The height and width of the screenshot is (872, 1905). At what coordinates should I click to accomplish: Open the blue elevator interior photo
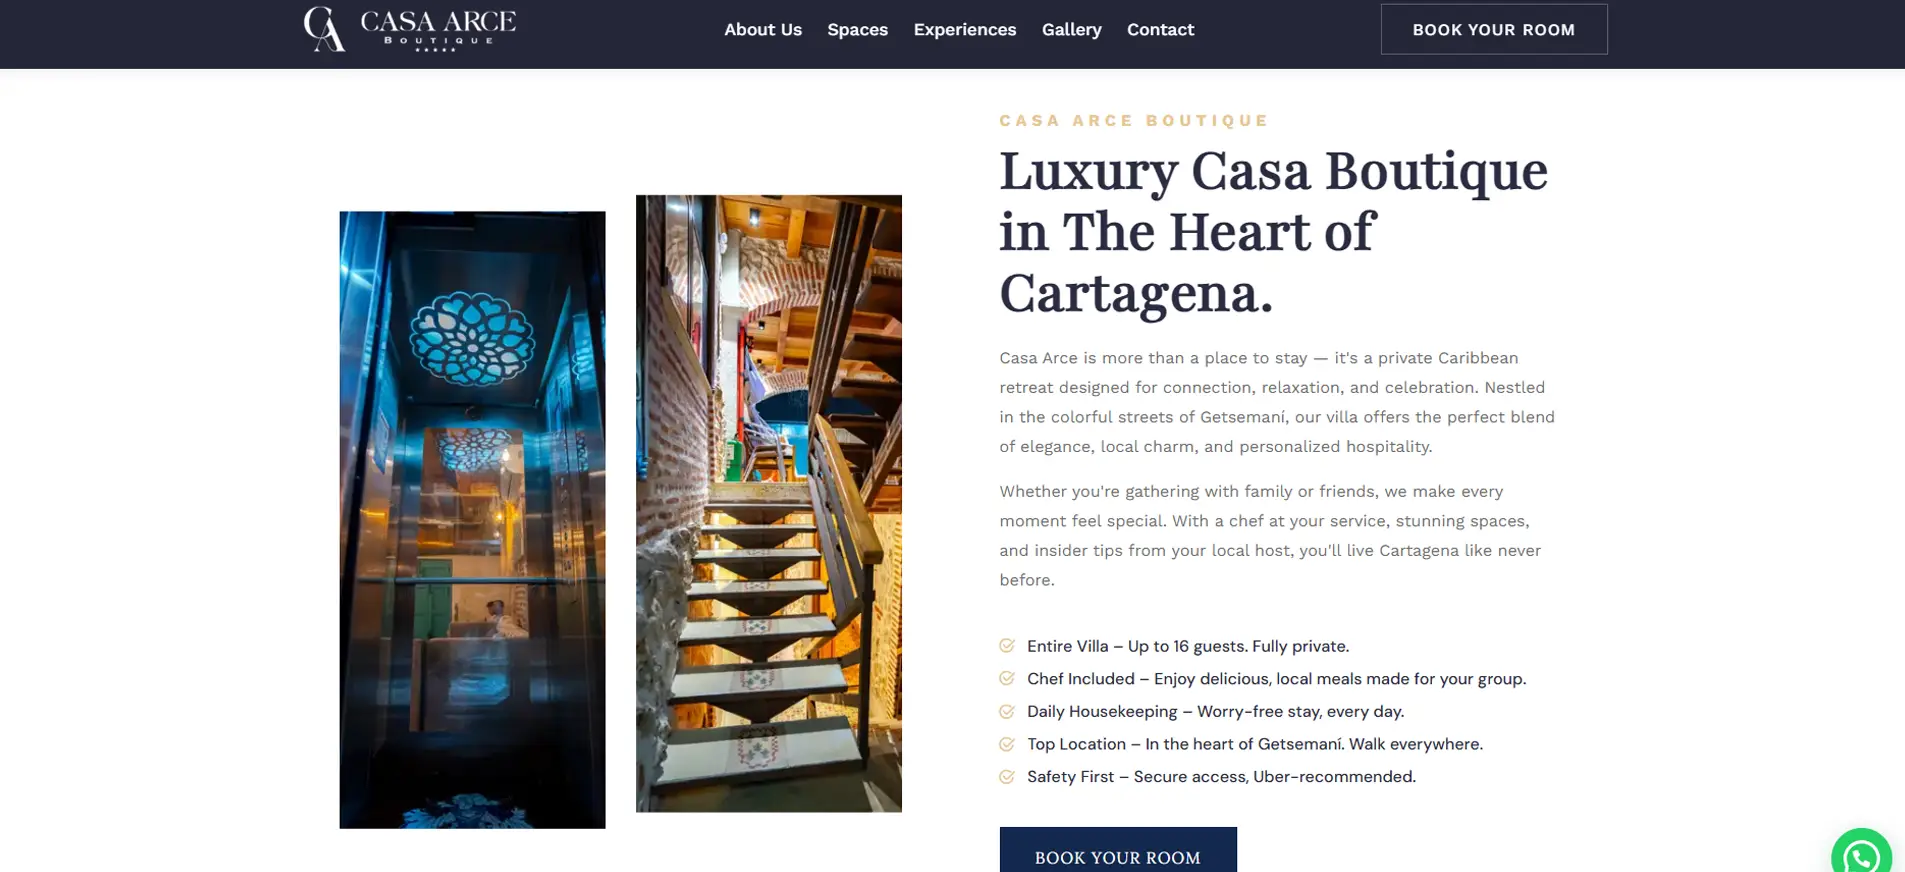click(x=472, y=519)
